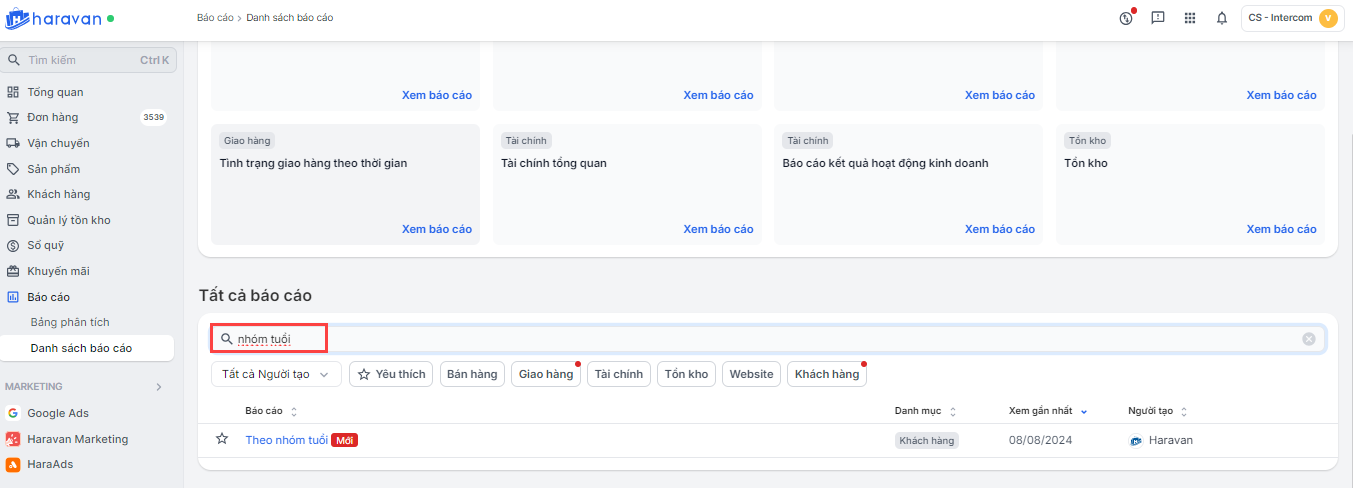
Task: Open the apps grid icon
Action: [1189, 18]
